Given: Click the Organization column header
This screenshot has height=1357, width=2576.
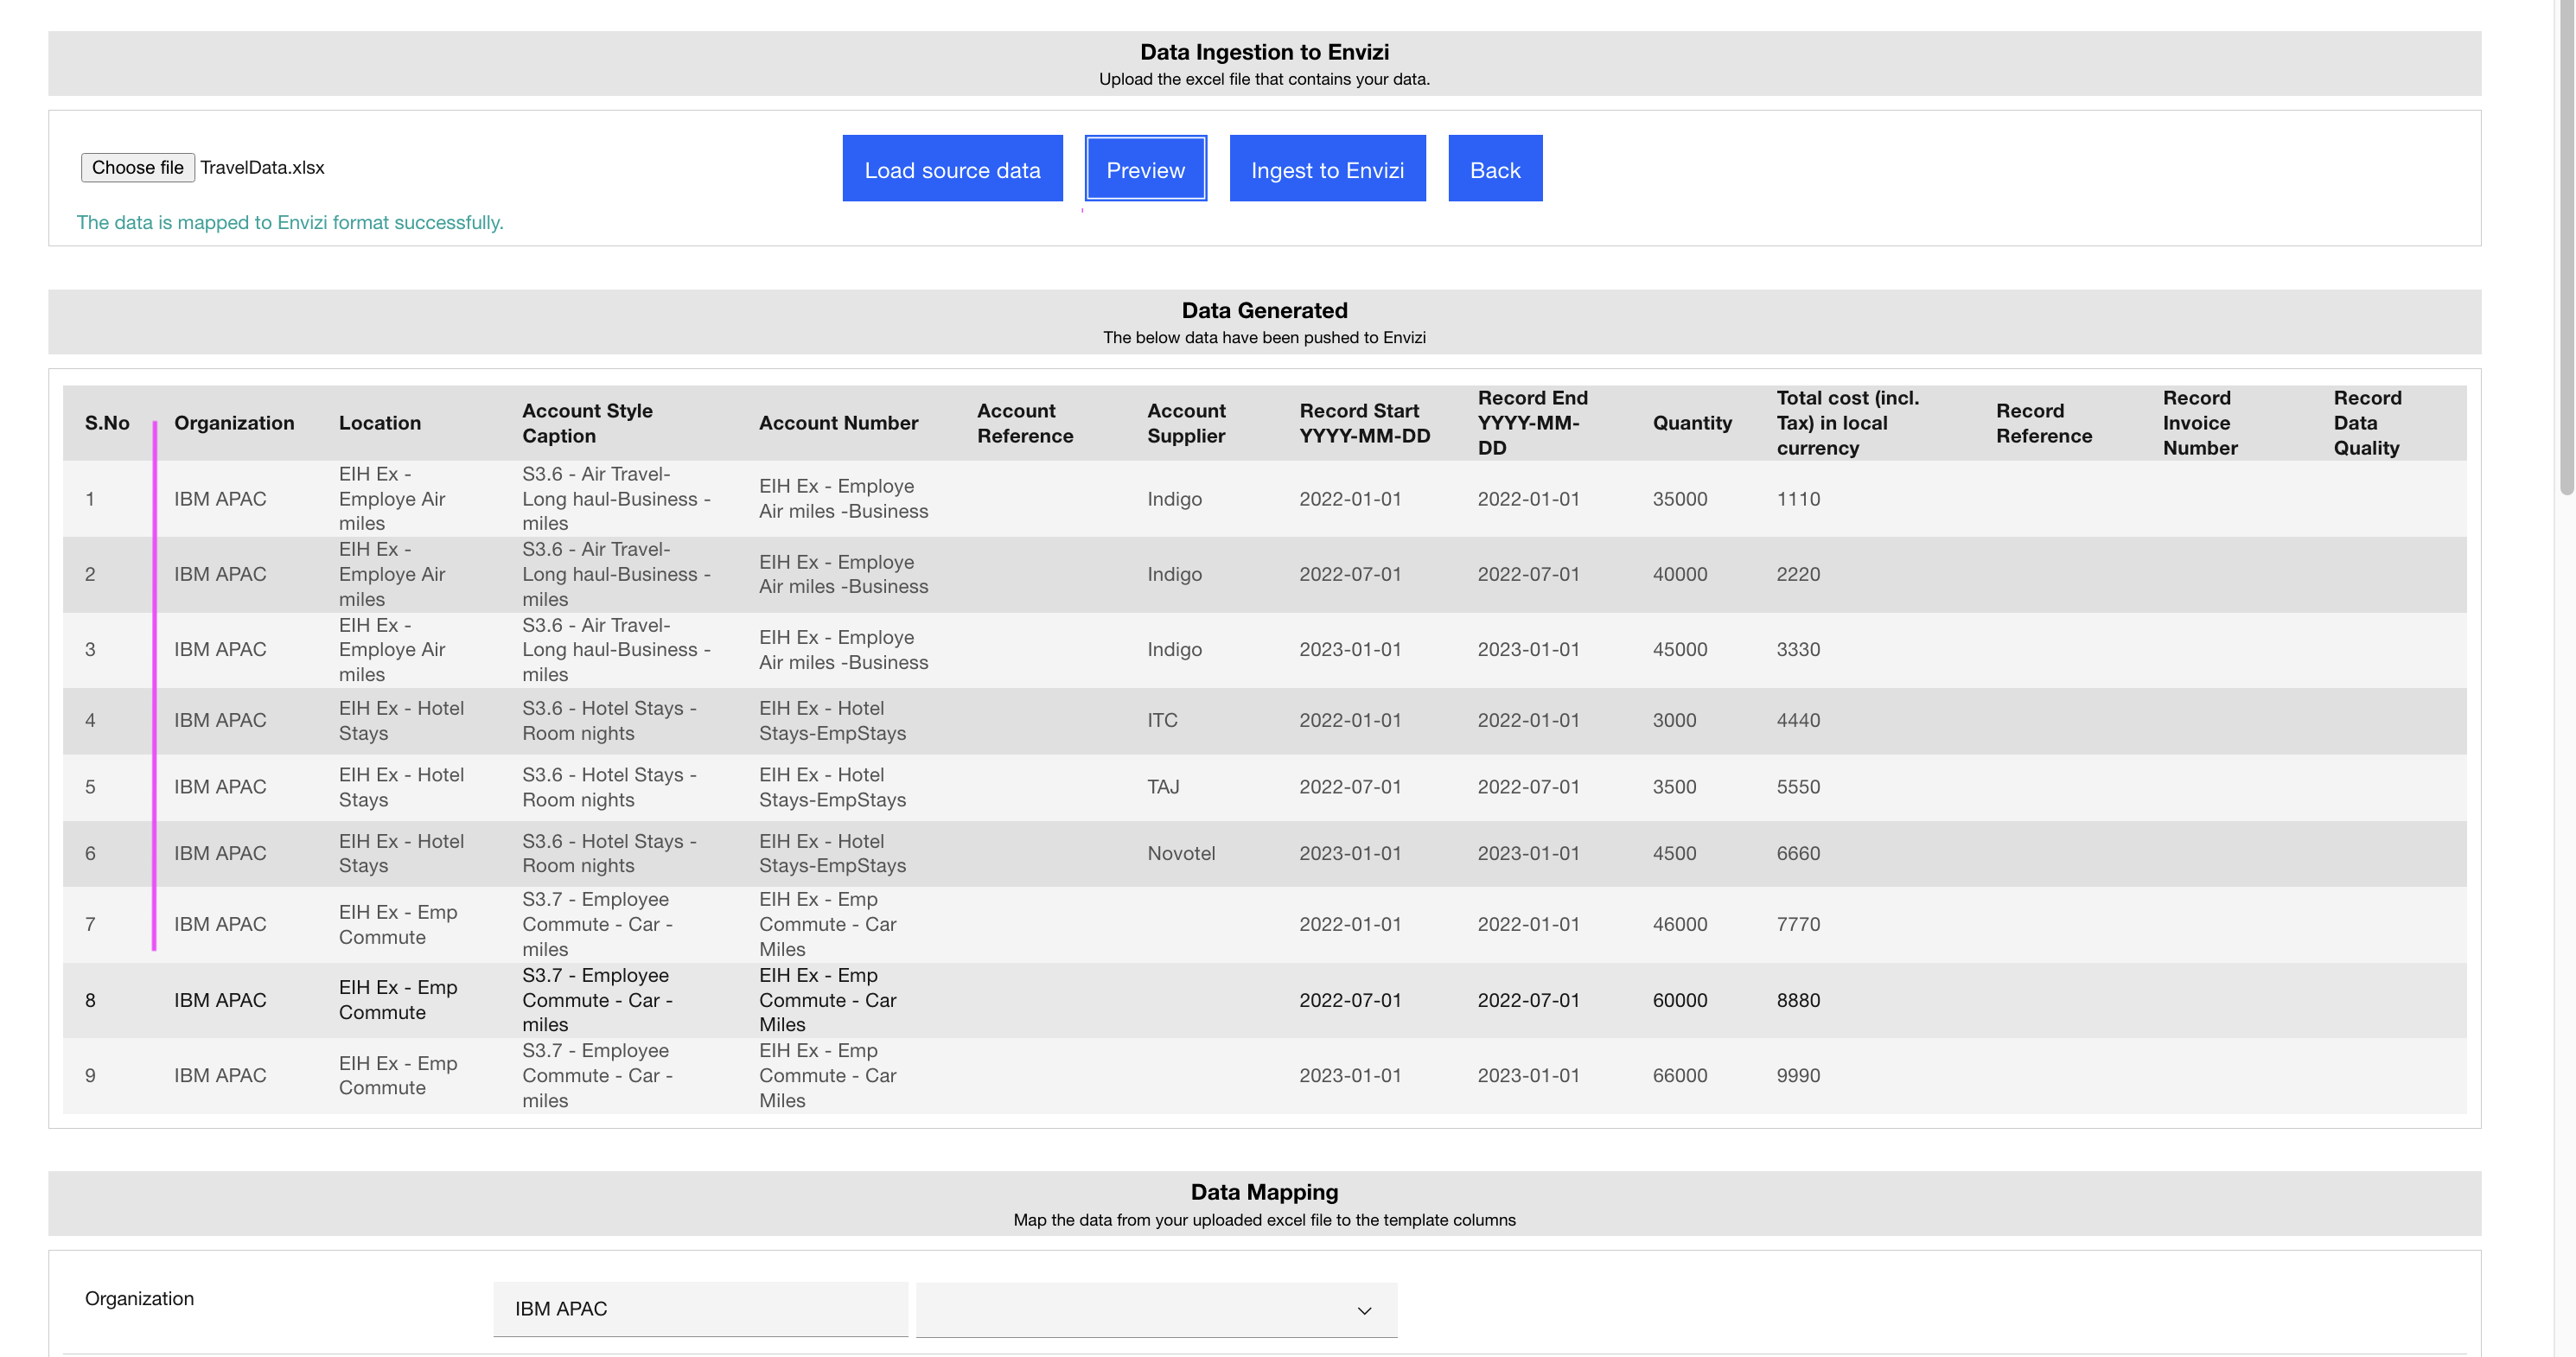Looking at the screenshot, I should point(234,423).
